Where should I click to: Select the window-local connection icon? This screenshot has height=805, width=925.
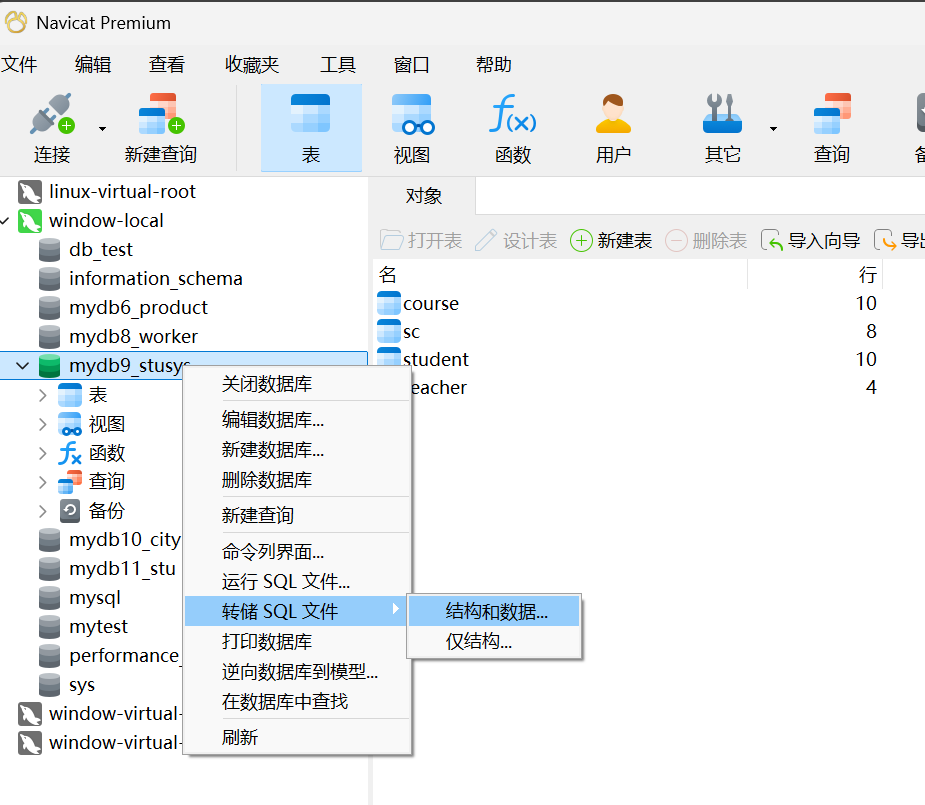[x=29, y=221]
